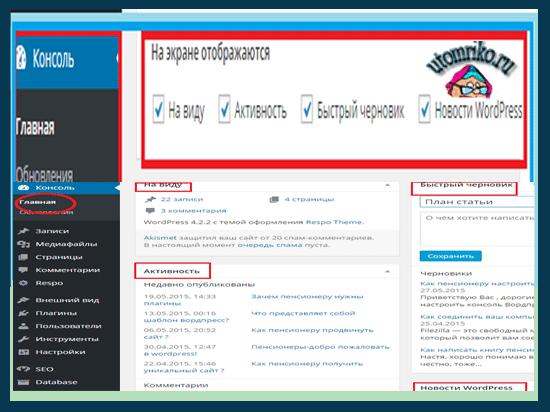Toggle the Активность checkbox
Screen dimensions: 550x412
(224, 109)
